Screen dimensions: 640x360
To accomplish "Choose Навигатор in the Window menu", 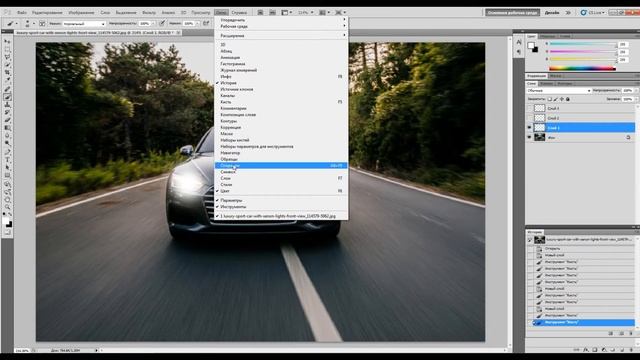I will click(281, 153).
